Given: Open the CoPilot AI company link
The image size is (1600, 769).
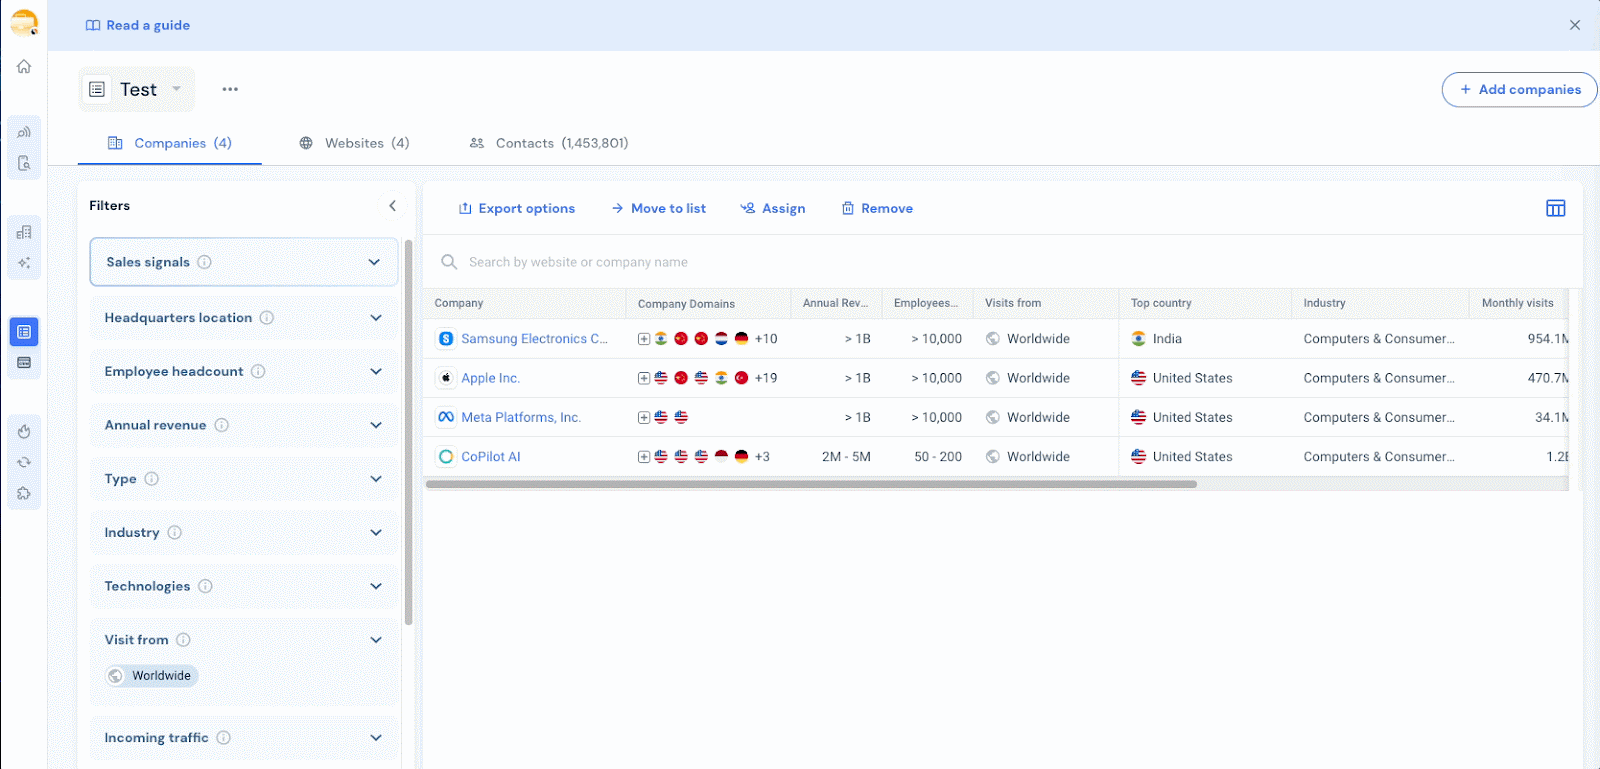Looking at the screenshot, I should pos(491,457).
